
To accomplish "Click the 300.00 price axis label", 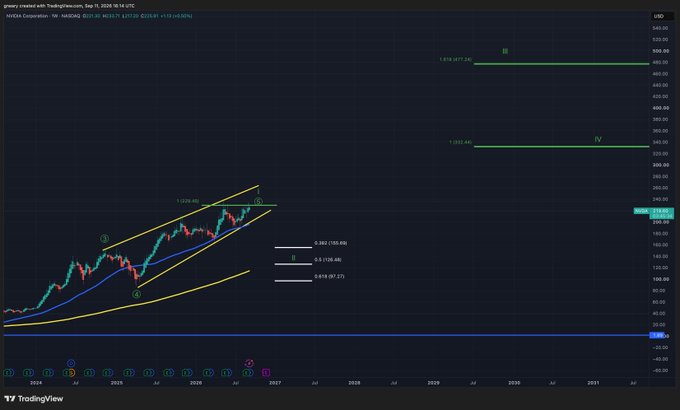I will click(660, 165).
